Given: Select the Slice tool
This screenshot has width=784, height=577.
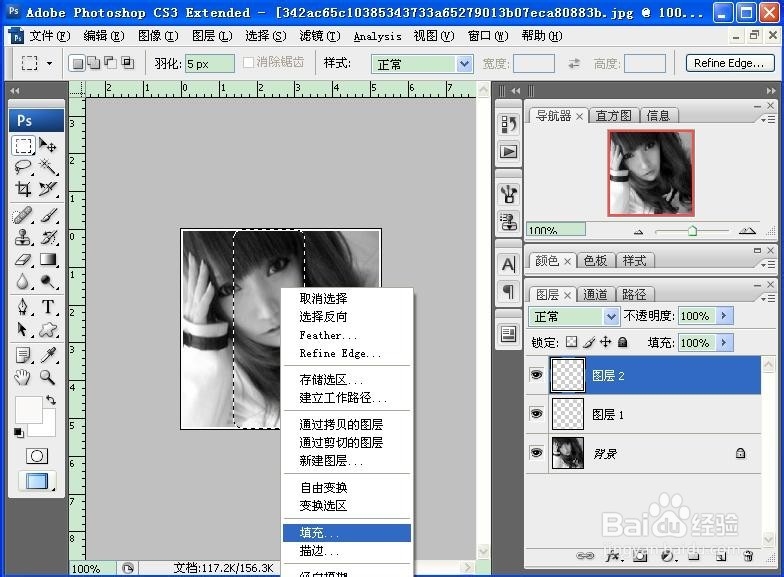Looking at the screenshot, I should pyautogui.click(x=48, y=189).
